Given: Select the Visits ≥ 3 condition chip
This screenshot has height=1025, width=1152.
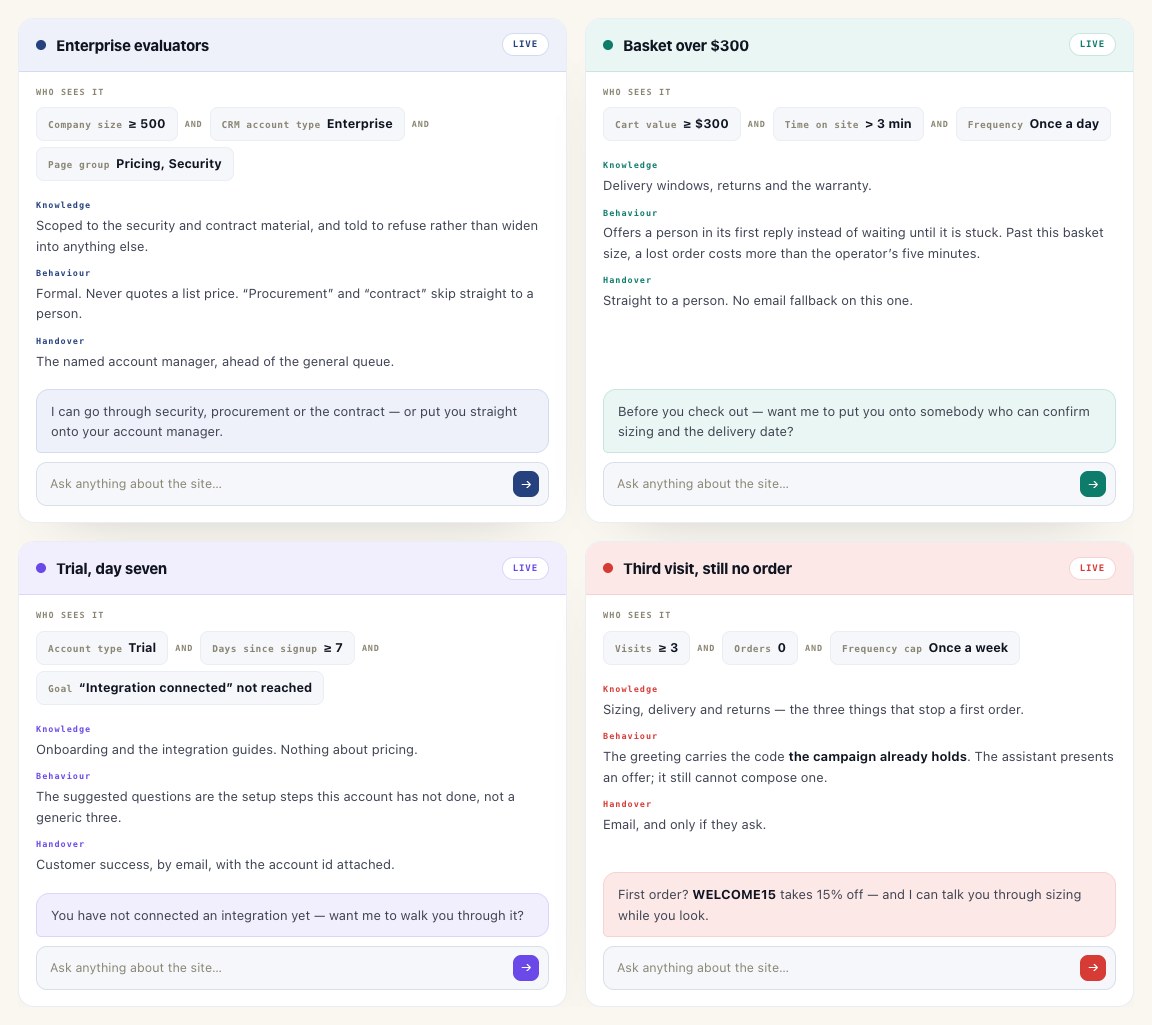Looking at the screenshot, I should 646,648.
